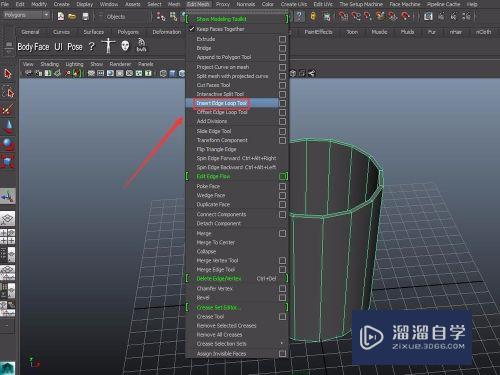Click the Pose shelf button
This screenshot has height=375, width=500.
click(x=75, y=47)
